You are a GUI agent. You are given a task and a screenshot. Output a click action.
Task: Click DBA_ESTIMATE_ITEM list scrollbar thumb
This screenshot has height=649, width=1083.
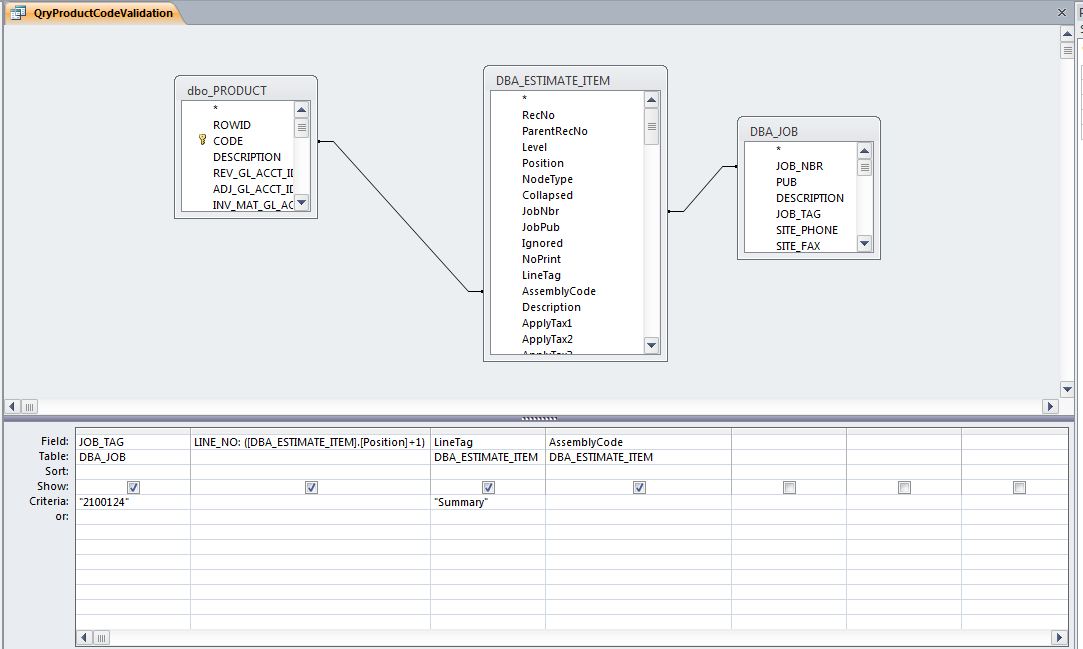click(x=651, y=126)
